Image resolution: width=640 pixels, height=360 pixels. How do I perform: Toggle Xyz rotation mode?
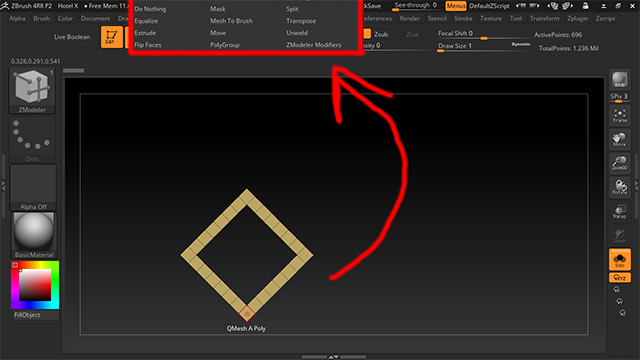tap(620, 278)
